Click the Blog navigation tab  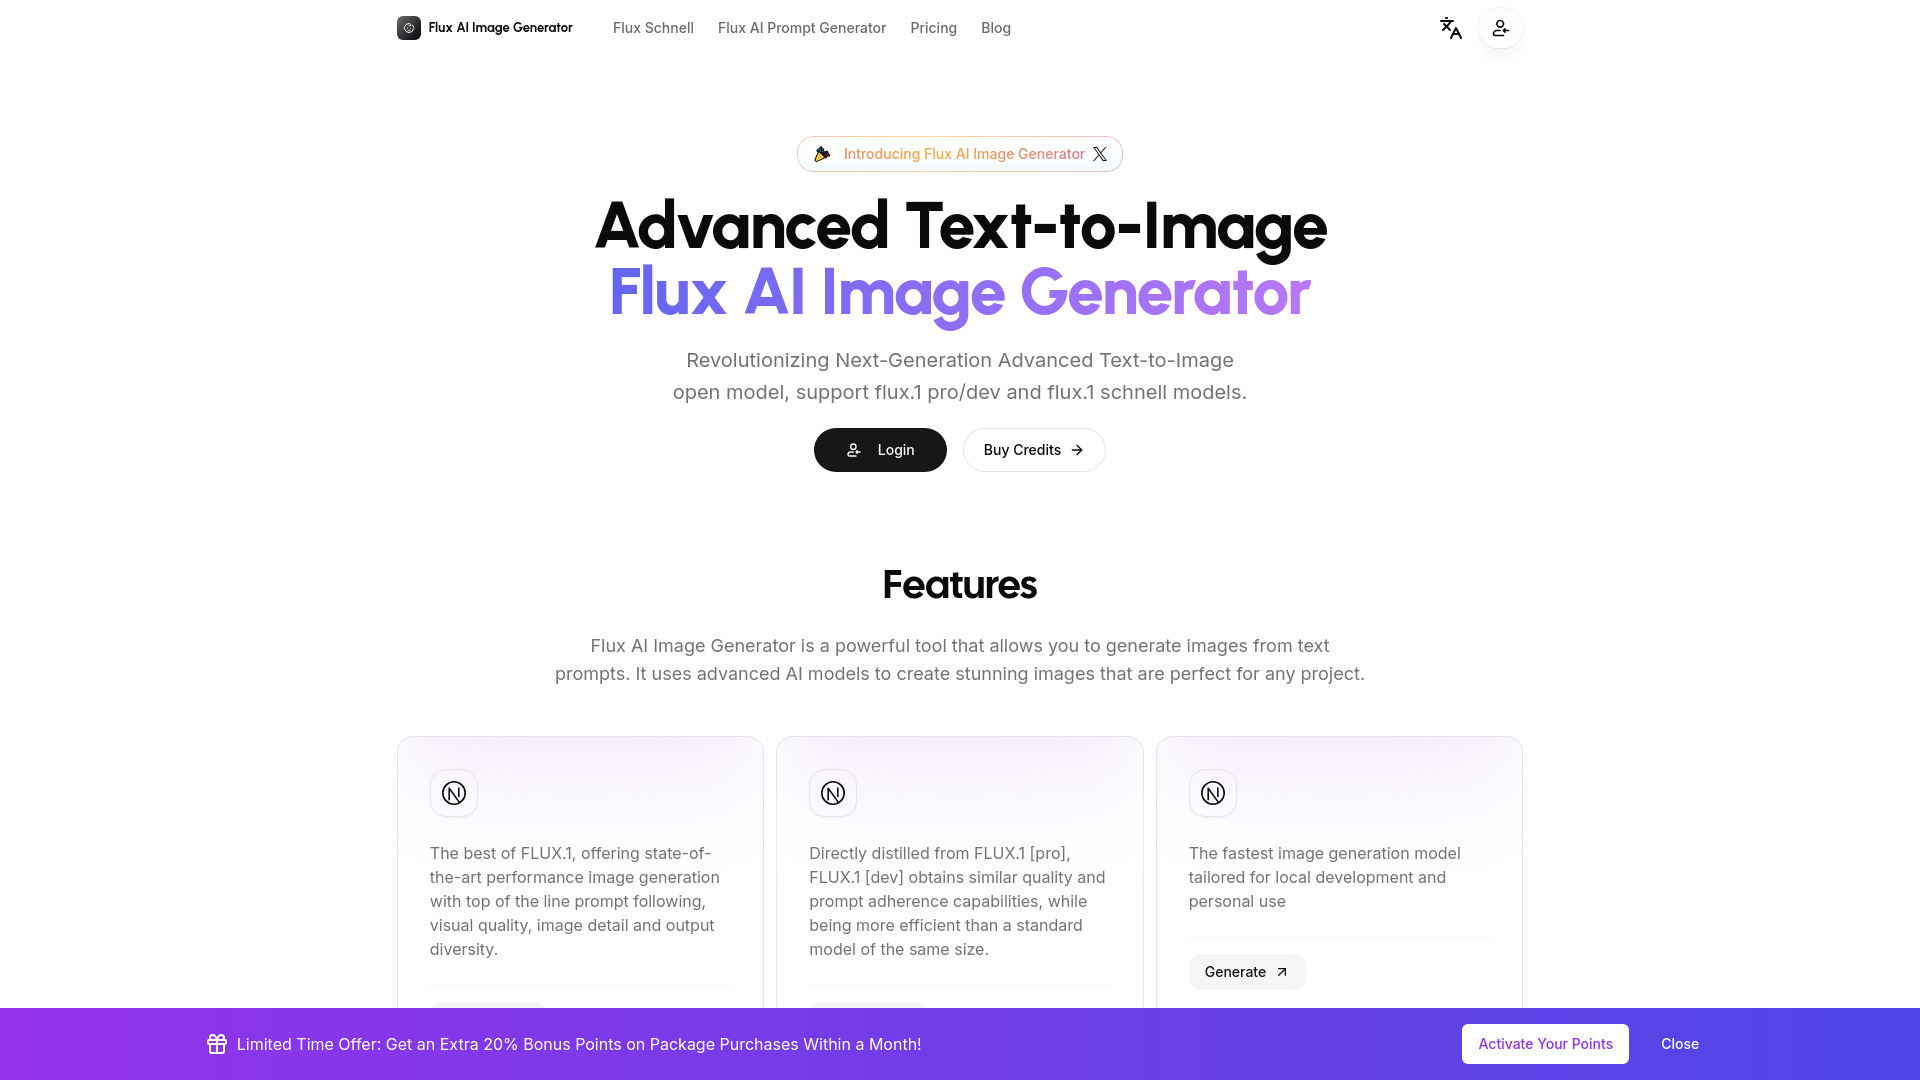tap(996, 28)
